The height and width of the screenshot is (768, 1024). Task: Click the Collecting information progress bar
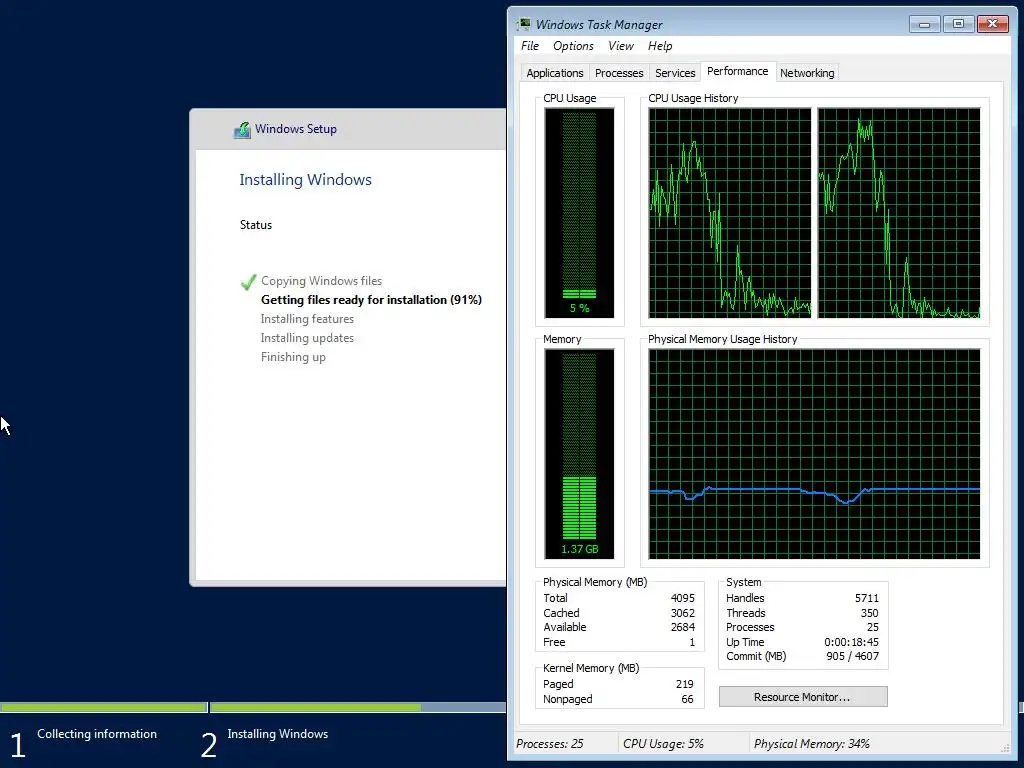(104, 707)
